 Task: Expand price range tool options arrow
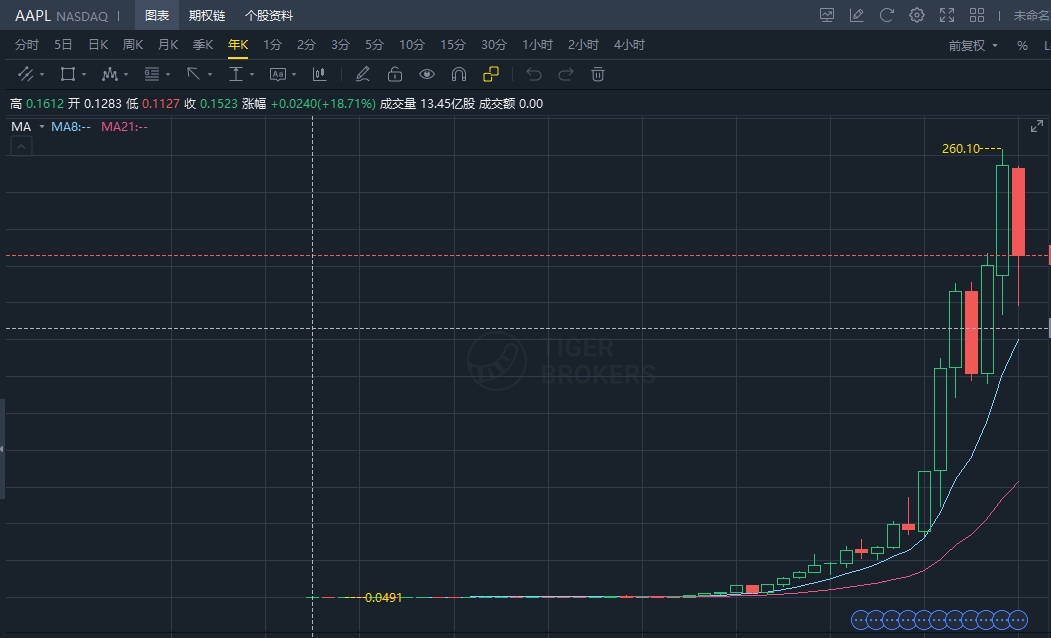[252, 74]
